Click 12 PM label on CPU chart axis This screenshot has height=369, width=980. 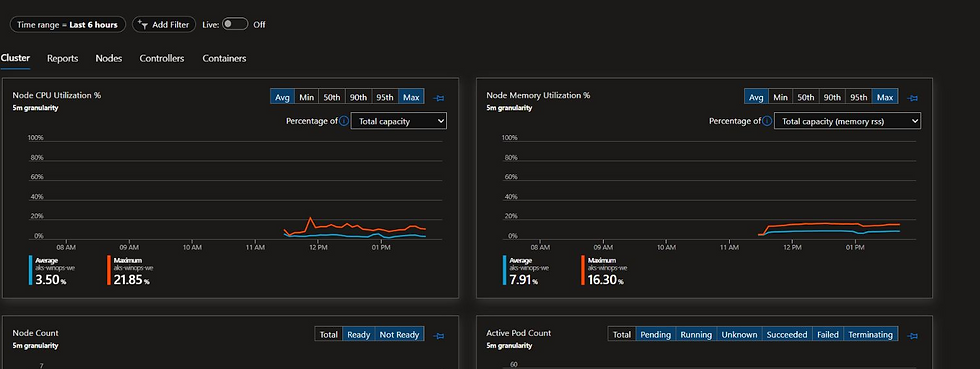[318, 248]
